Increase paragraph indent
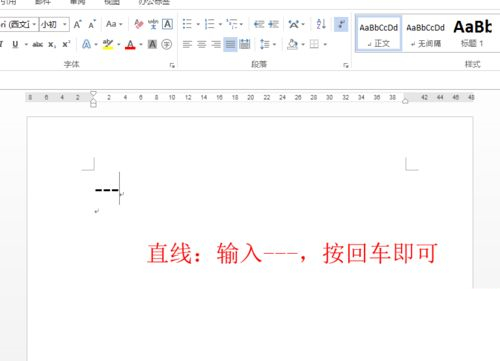The image size is (500, 361). (273, 24)
